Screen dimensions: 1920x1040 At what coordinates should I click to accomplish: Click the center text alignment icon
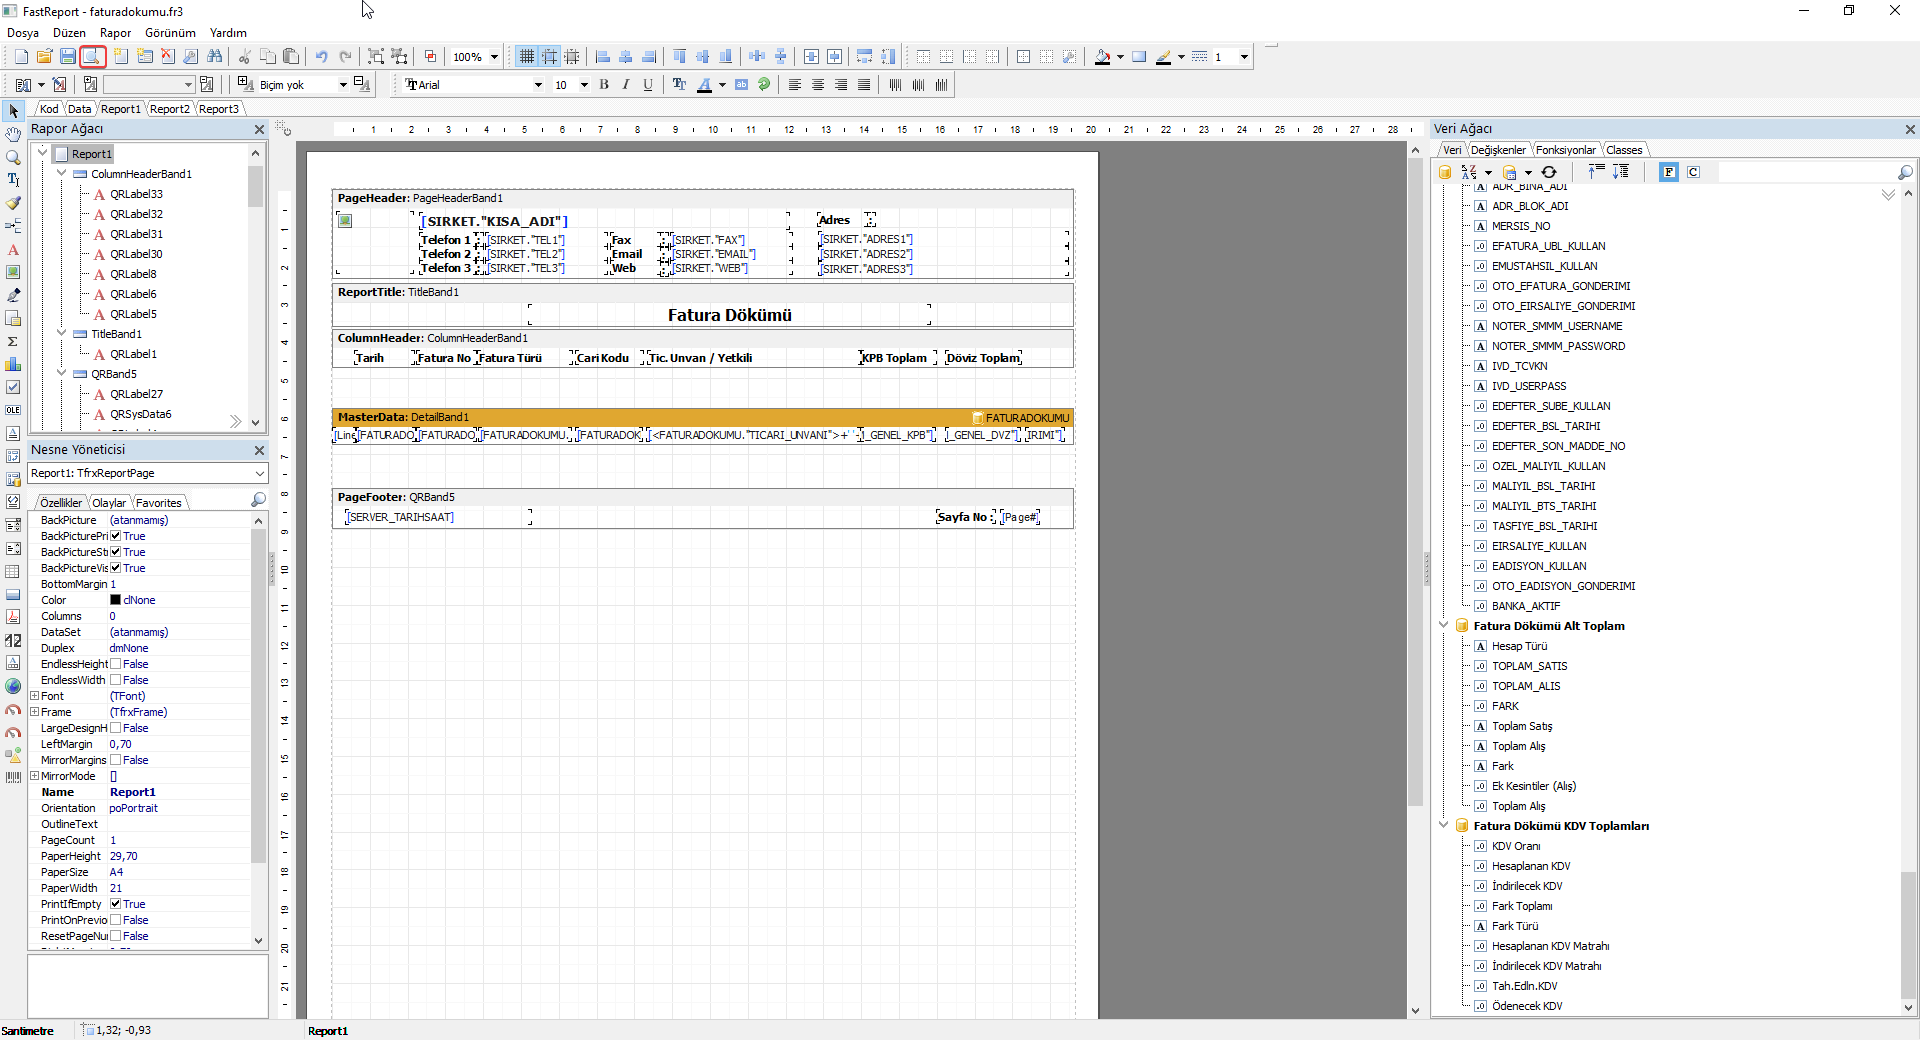pos(818,85)
